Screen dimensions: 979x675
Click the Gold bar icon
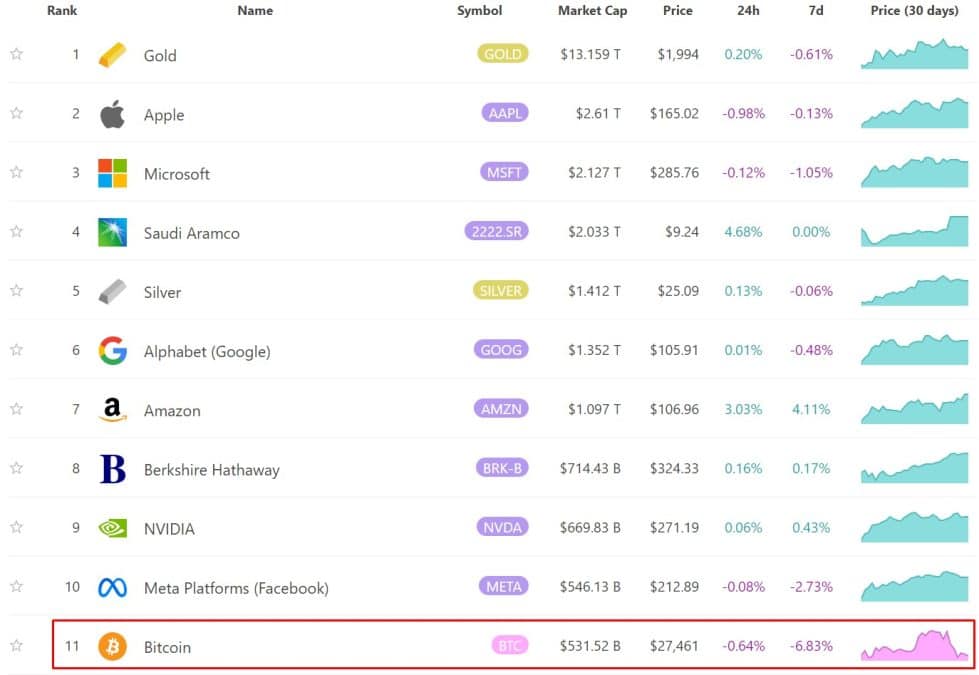point(112,55)
